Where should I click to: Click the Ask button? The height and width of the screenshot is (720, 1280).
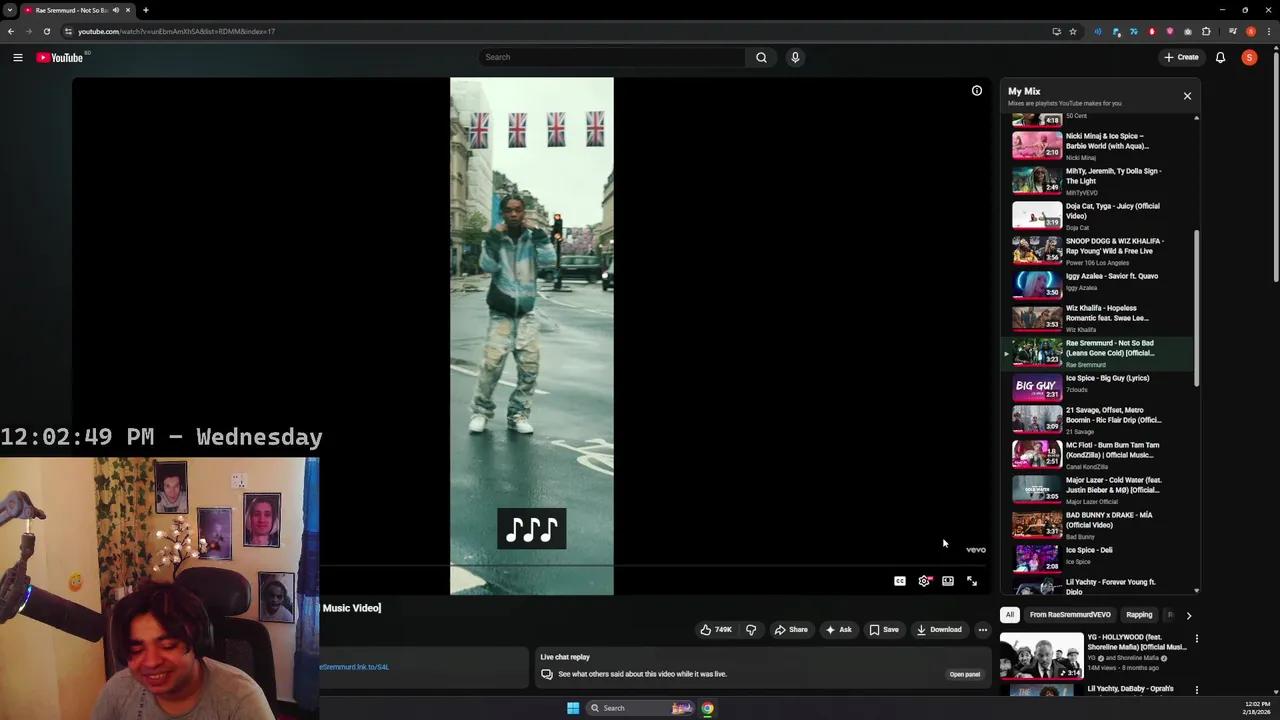coord(839,630)
